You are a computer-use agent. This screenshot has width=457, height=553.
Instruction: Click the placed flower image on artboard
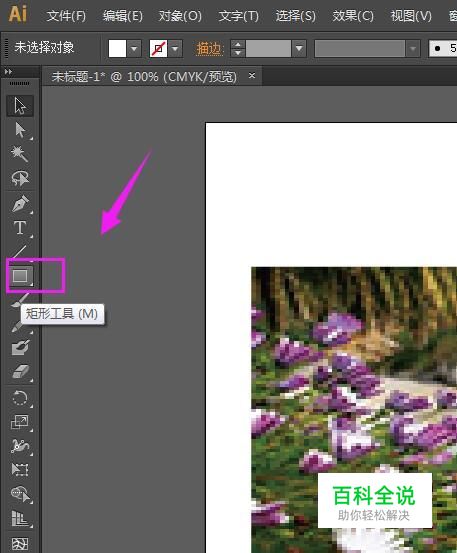pos(354,410)
